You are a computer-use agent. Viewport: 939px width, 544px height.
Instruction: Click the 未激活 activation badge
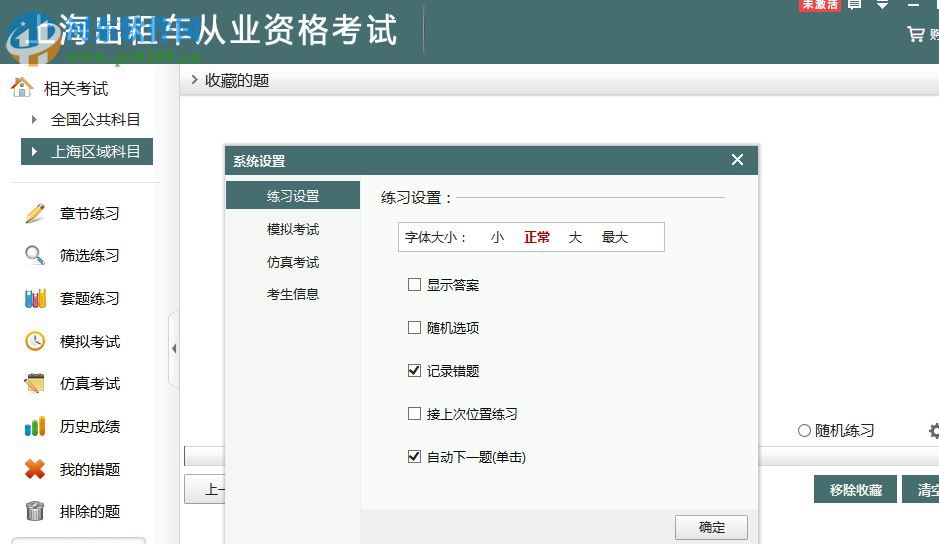coord(820,5)
